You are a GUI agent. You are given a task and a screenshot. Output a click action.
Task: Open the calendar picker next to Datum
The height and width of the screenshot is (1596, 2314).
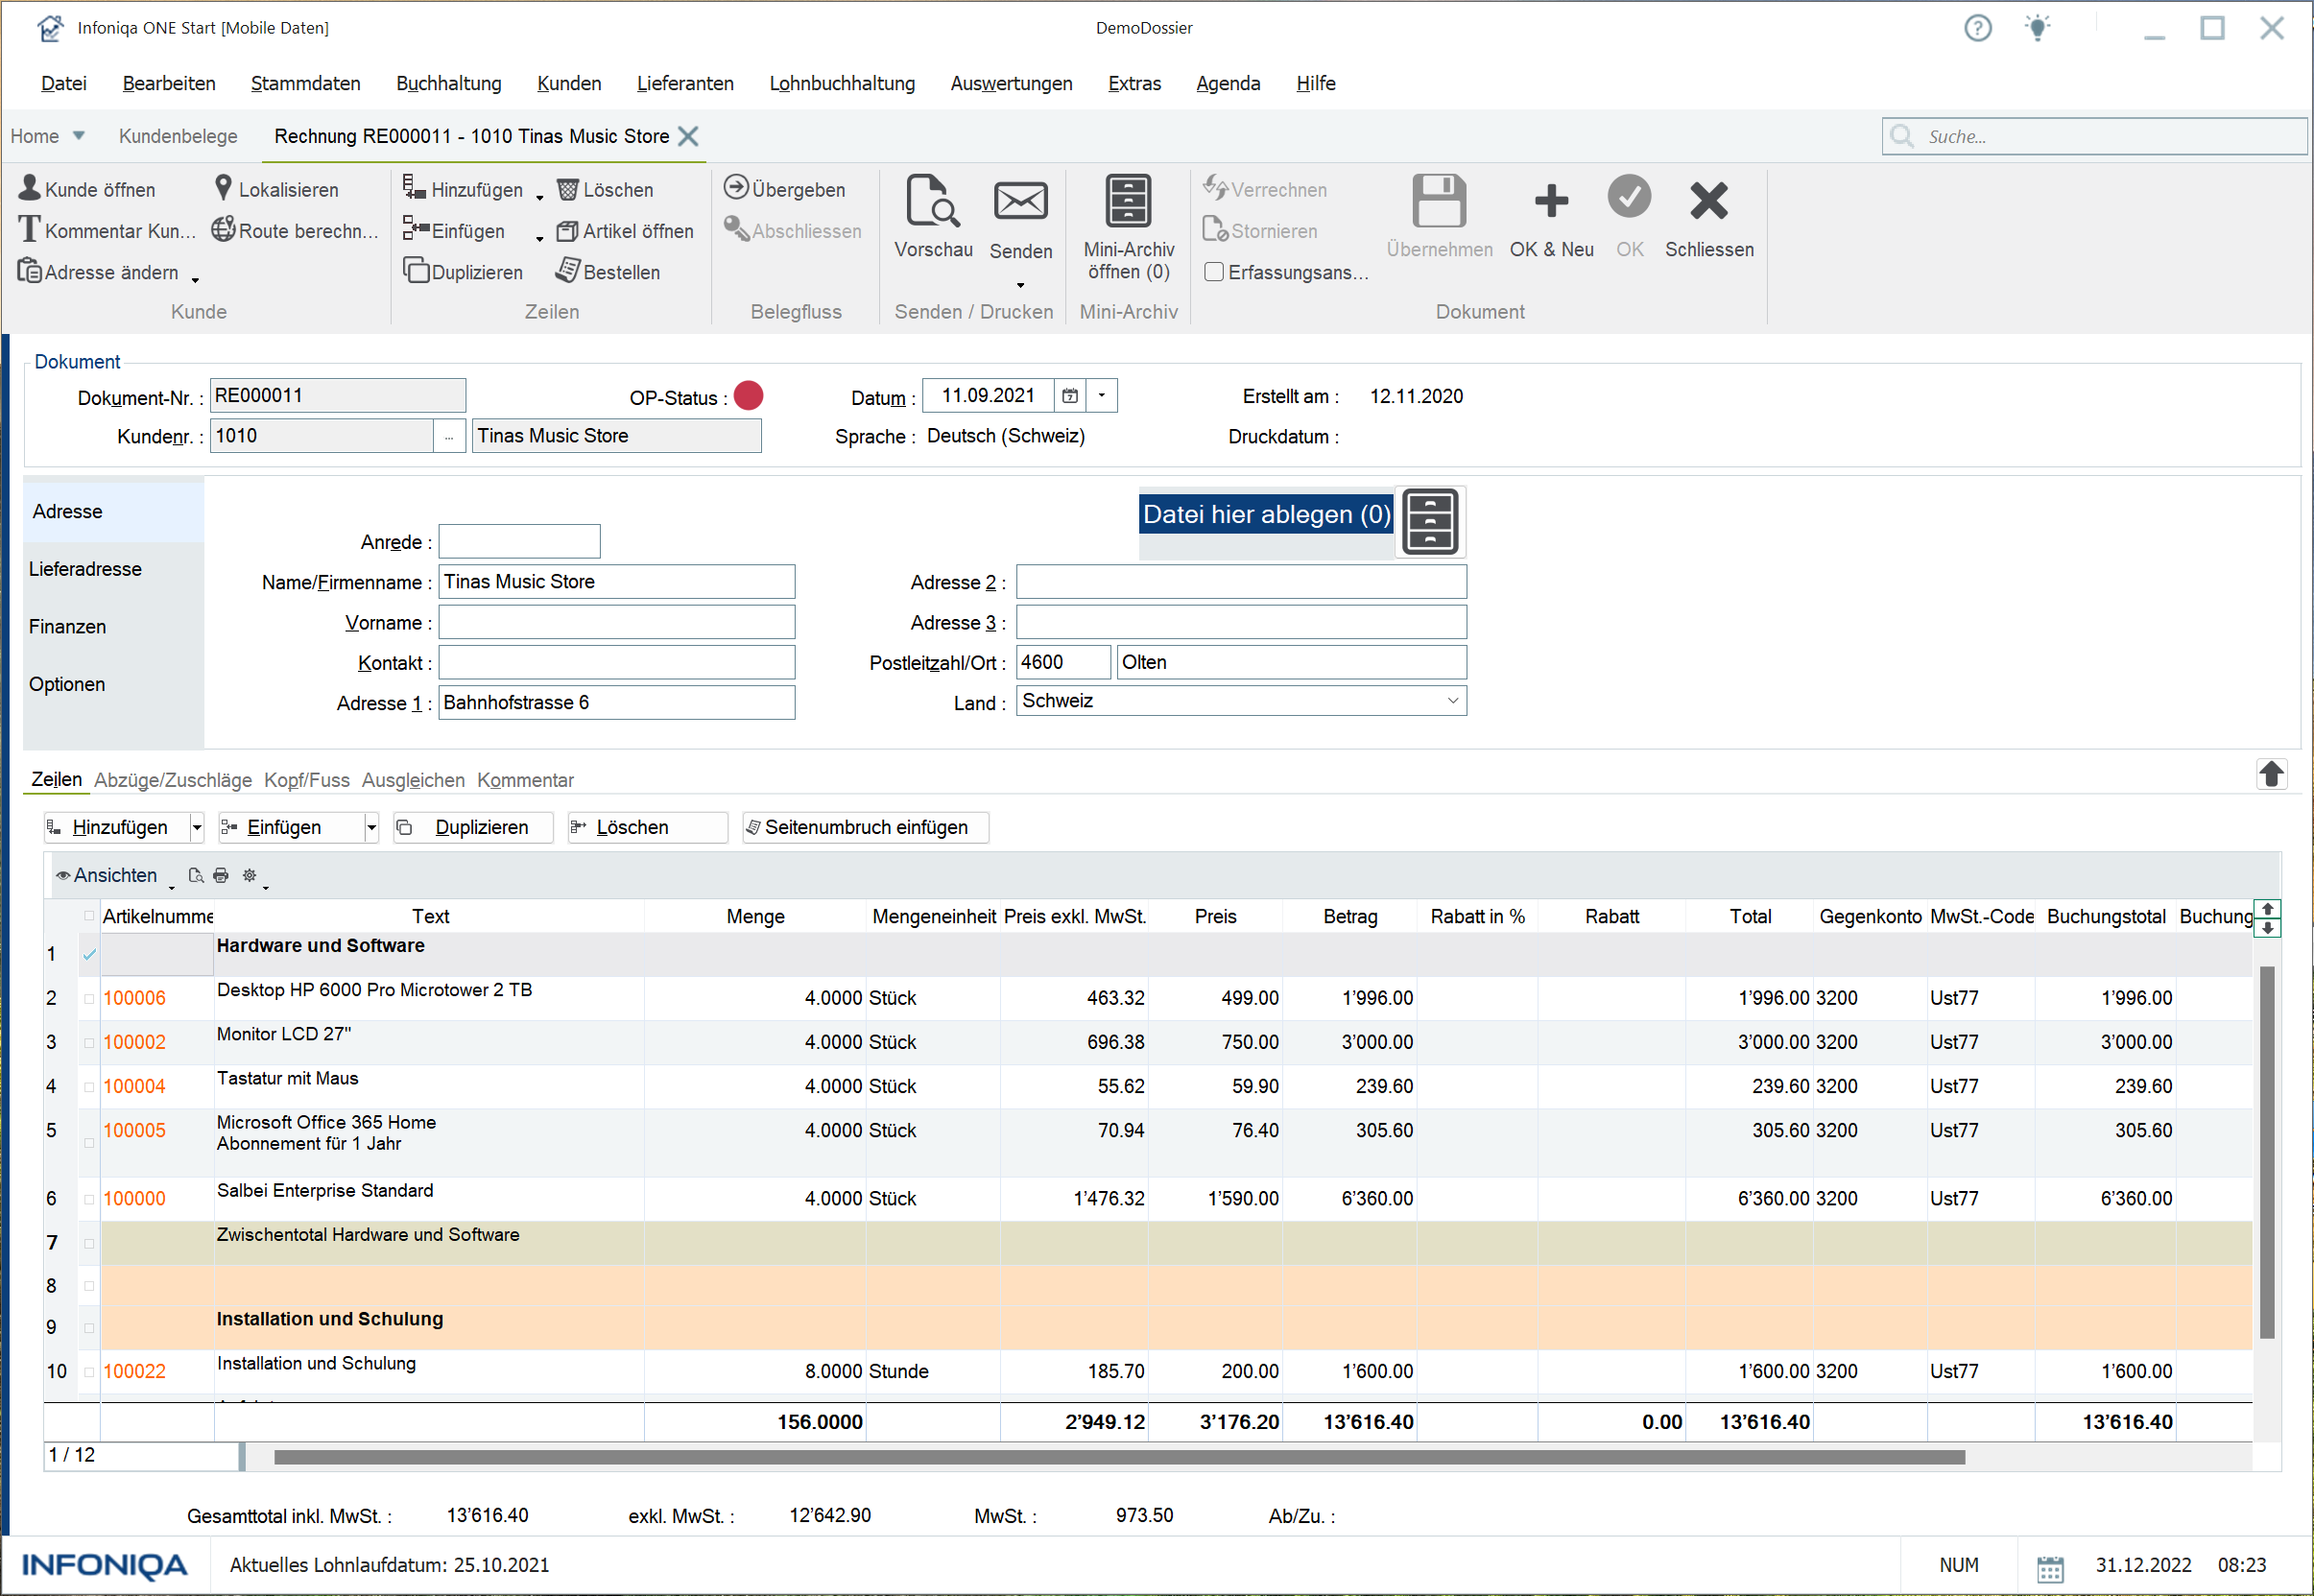(x=1070, y=396)
